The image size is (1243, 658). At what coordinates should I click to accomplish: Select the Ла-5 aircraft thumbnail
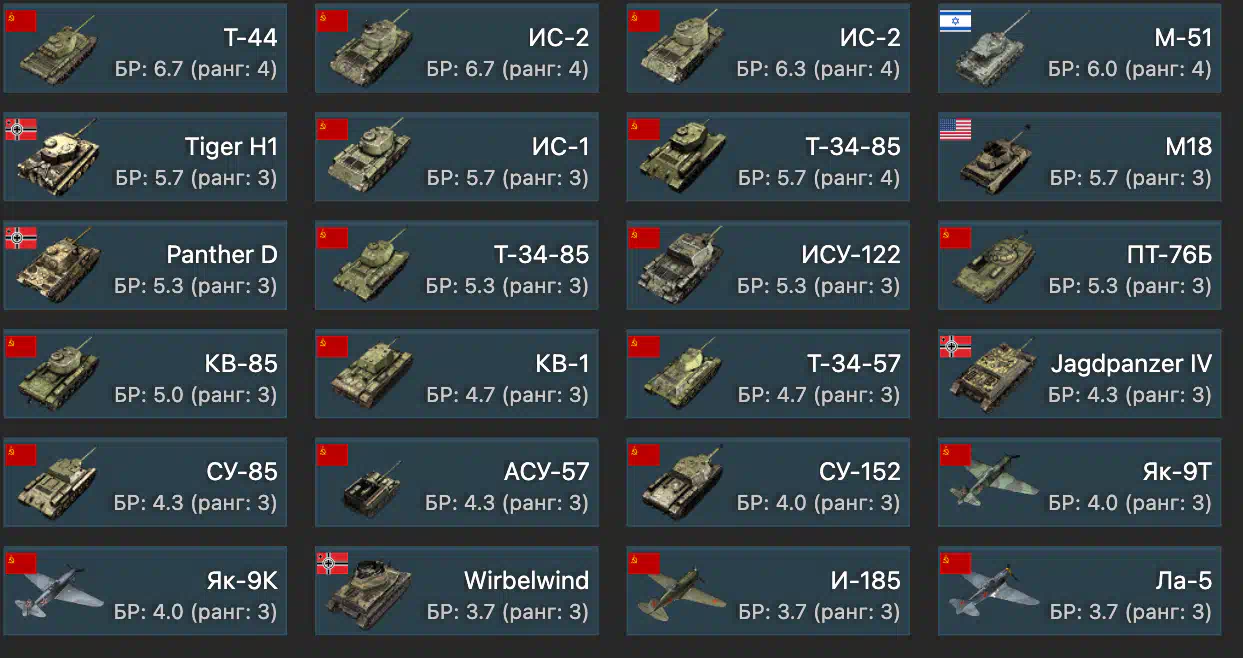991,592
